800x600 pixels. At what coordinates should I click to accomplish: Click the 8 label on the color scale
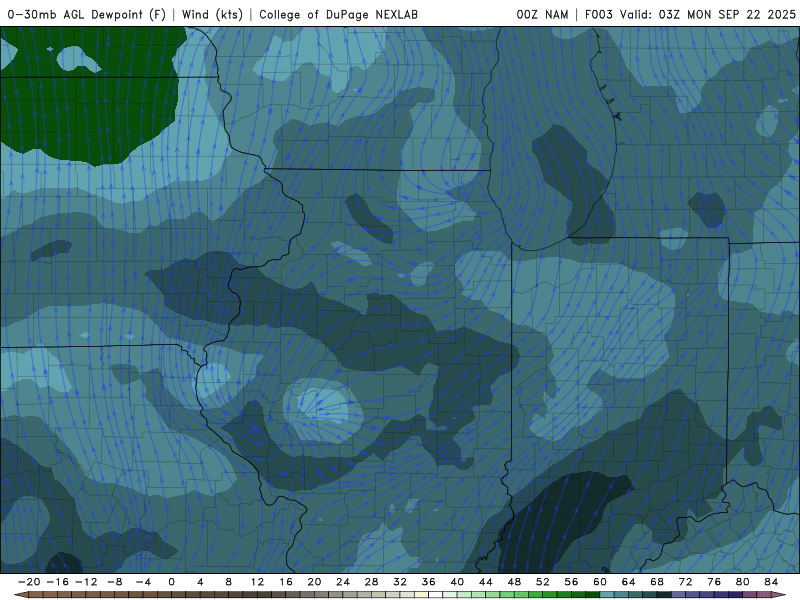tap(229, 582)
